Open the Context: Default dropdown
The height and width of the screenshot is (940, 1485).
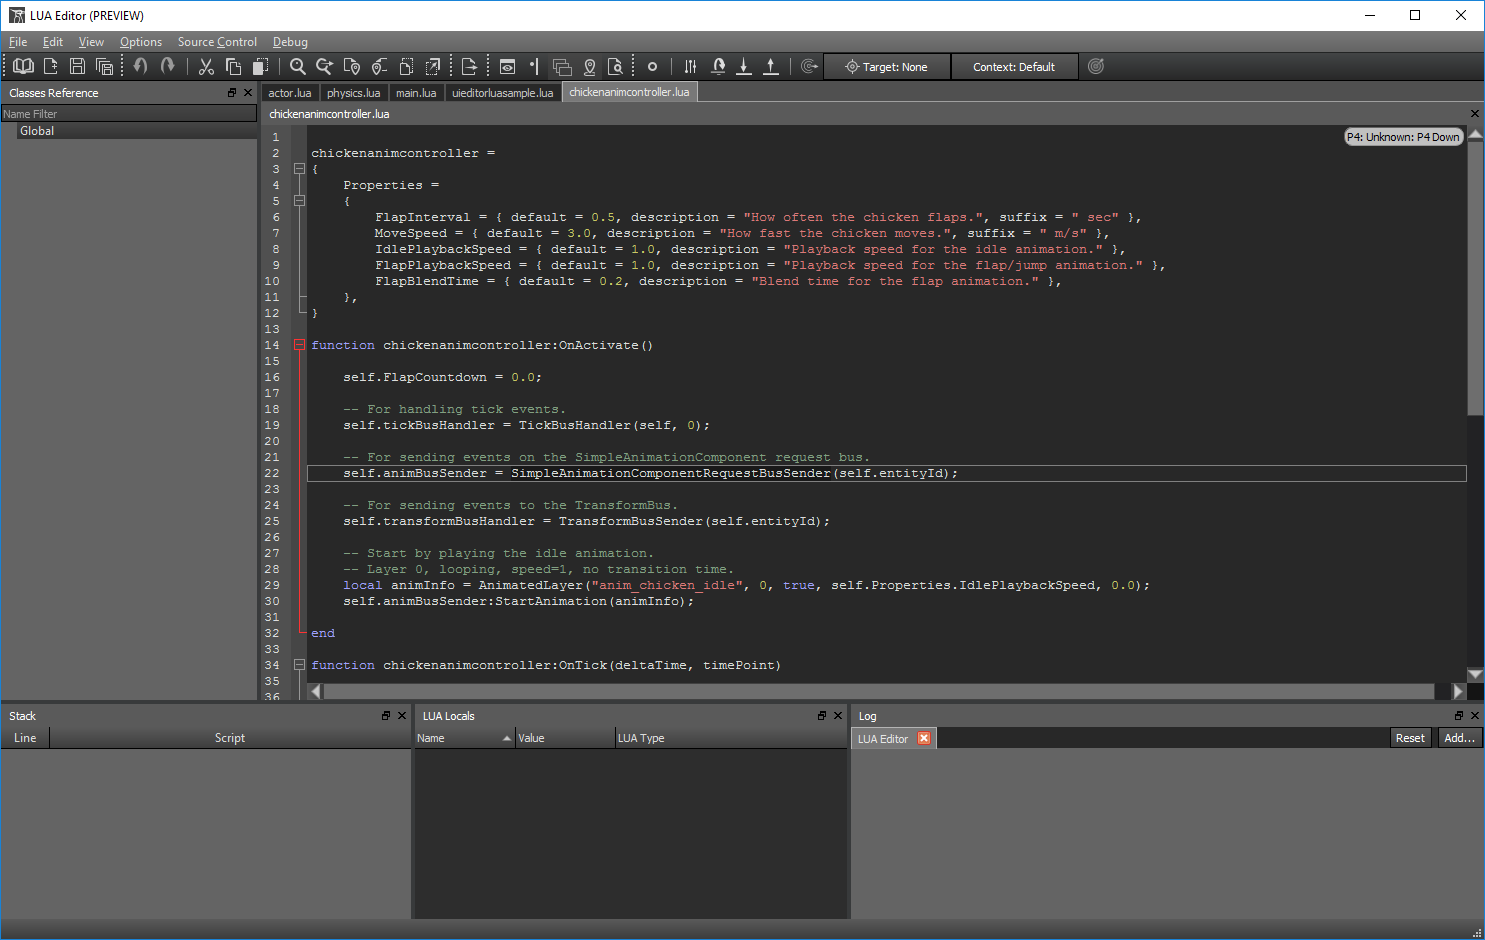tap(1014, 67)
